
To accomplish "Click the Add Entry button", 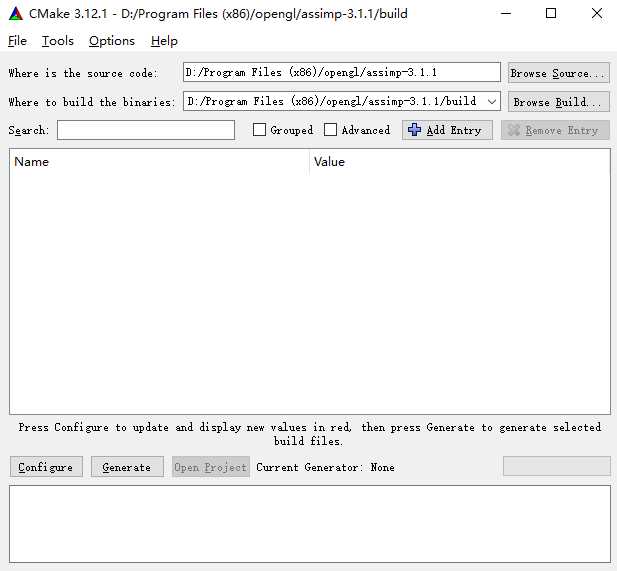I will click(x=447, y=130).
